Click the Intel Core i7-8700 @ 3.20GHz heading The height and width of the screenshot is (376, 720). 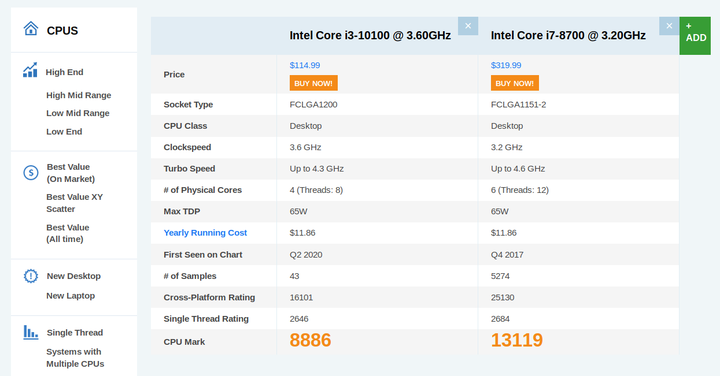click(568, 35)
